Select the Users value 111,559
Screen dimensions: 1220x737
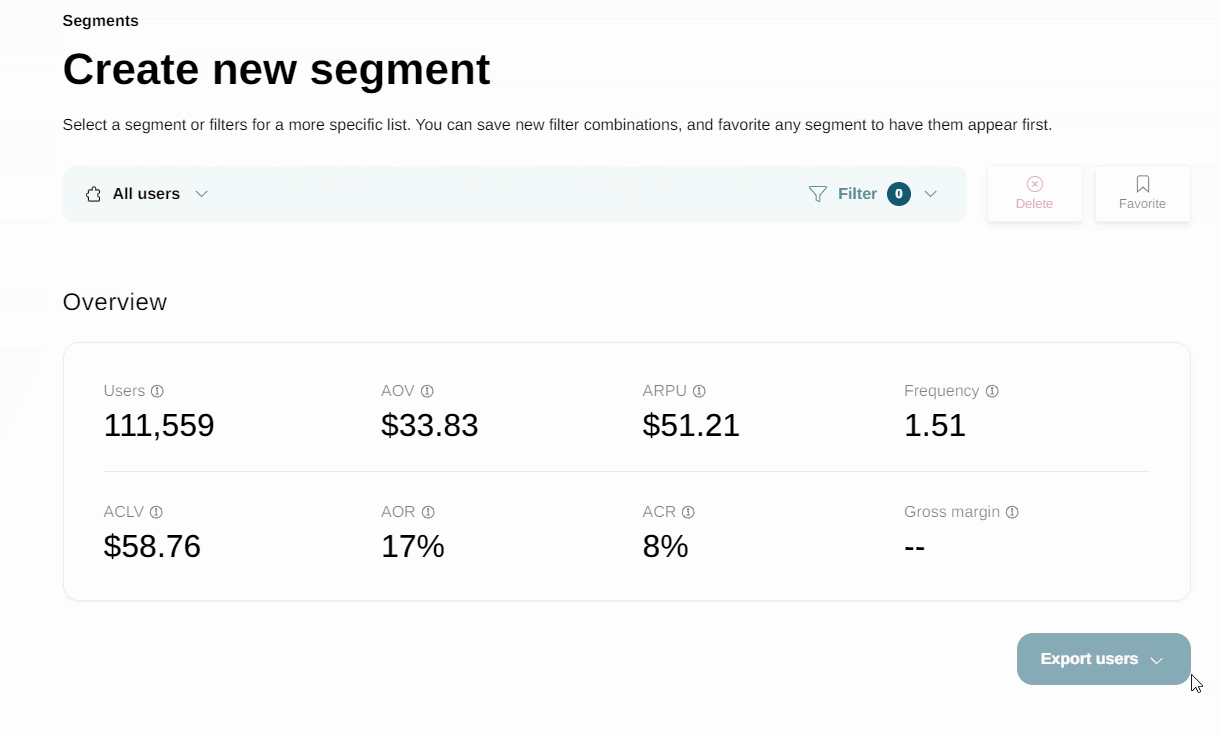(159, 426)
